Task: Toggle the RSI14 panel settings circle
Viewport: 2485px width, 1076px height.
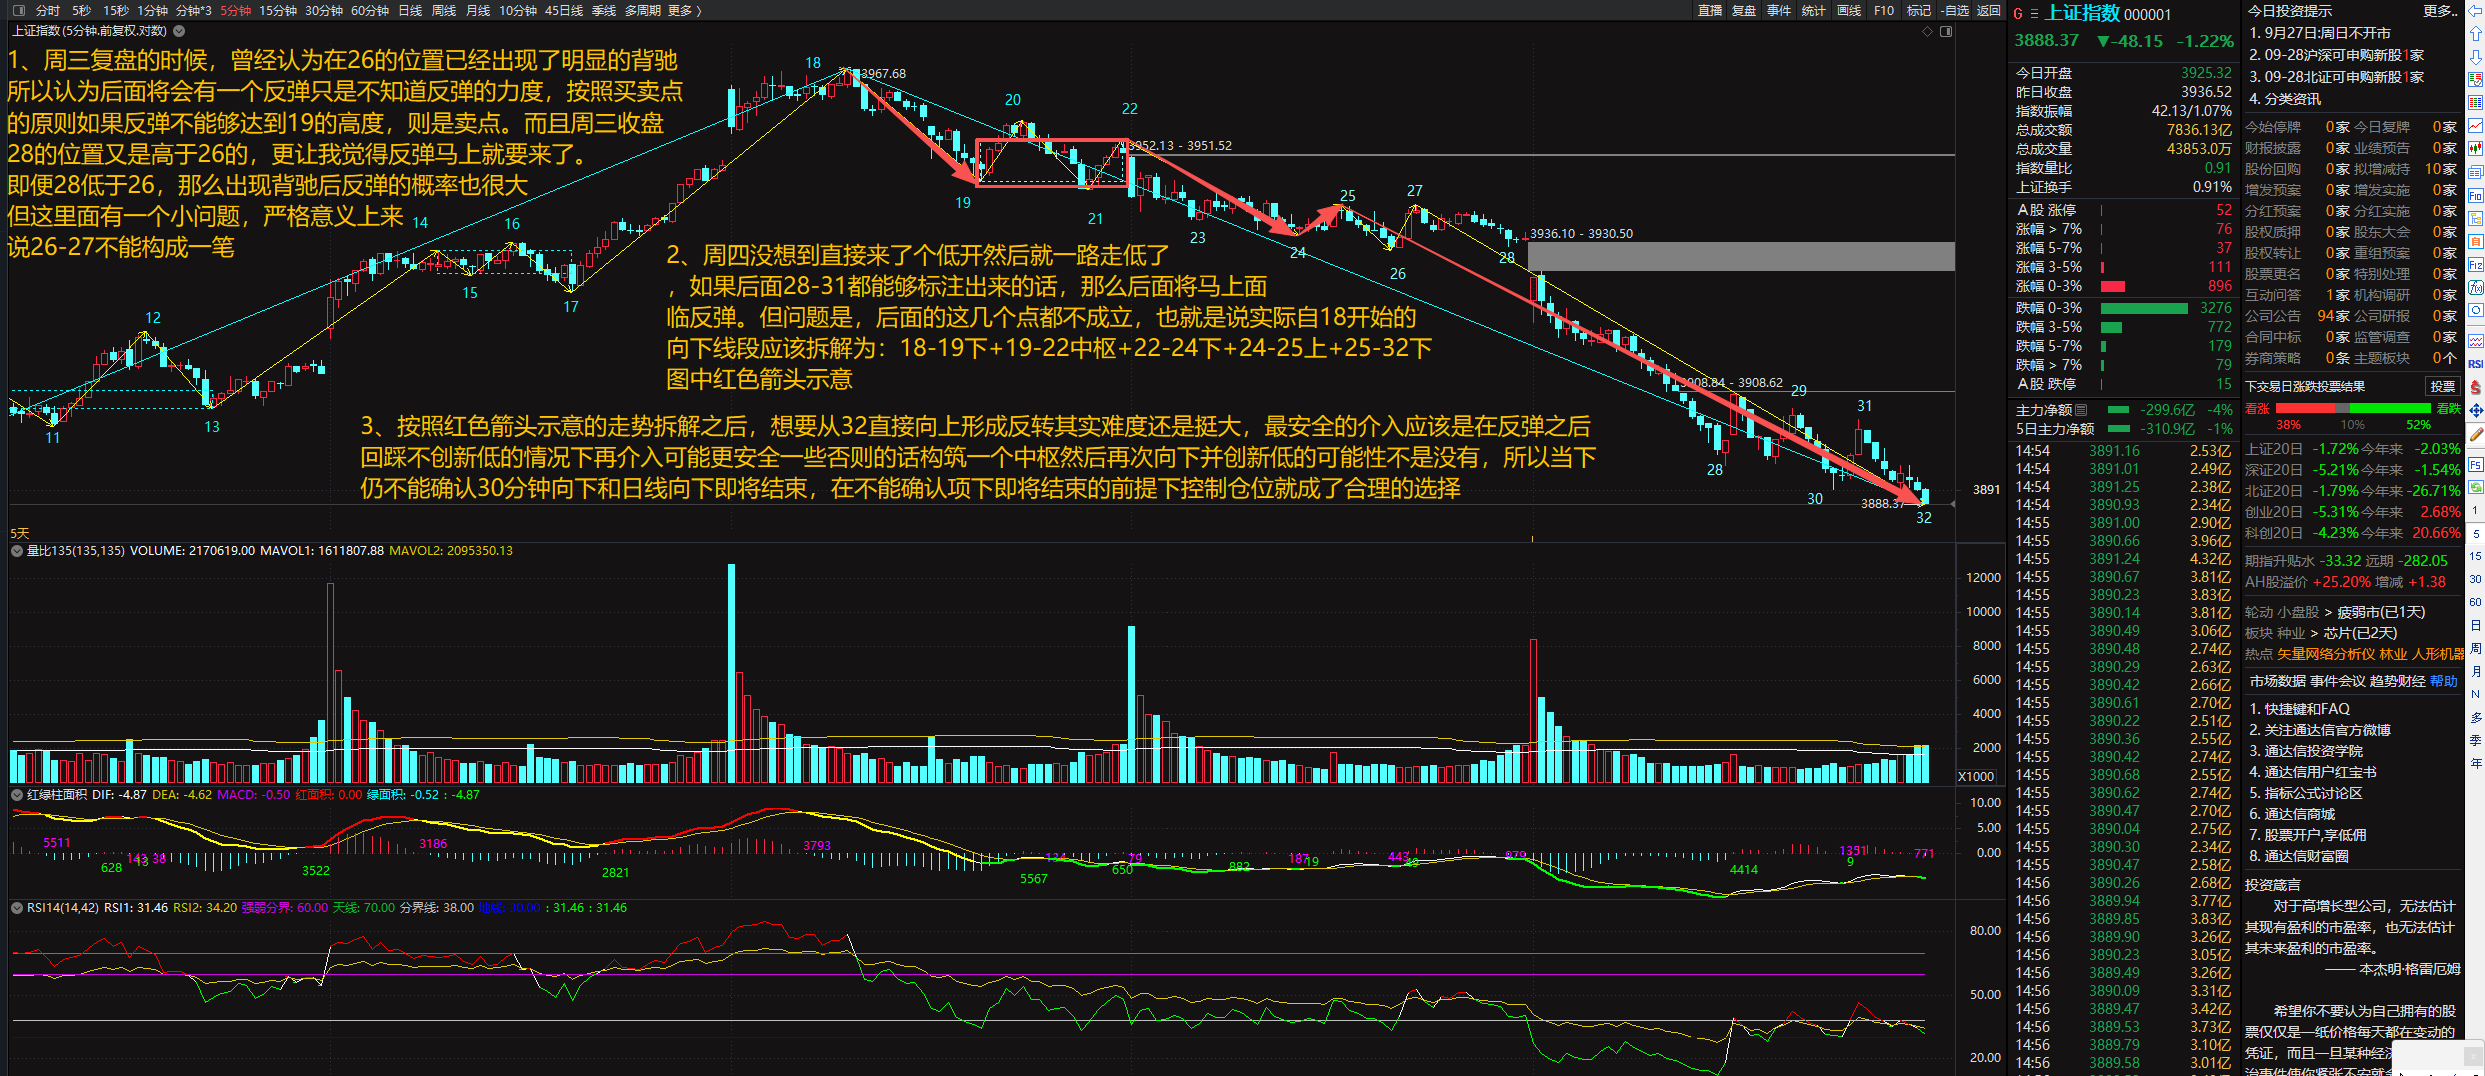Action: pos(17,907)
